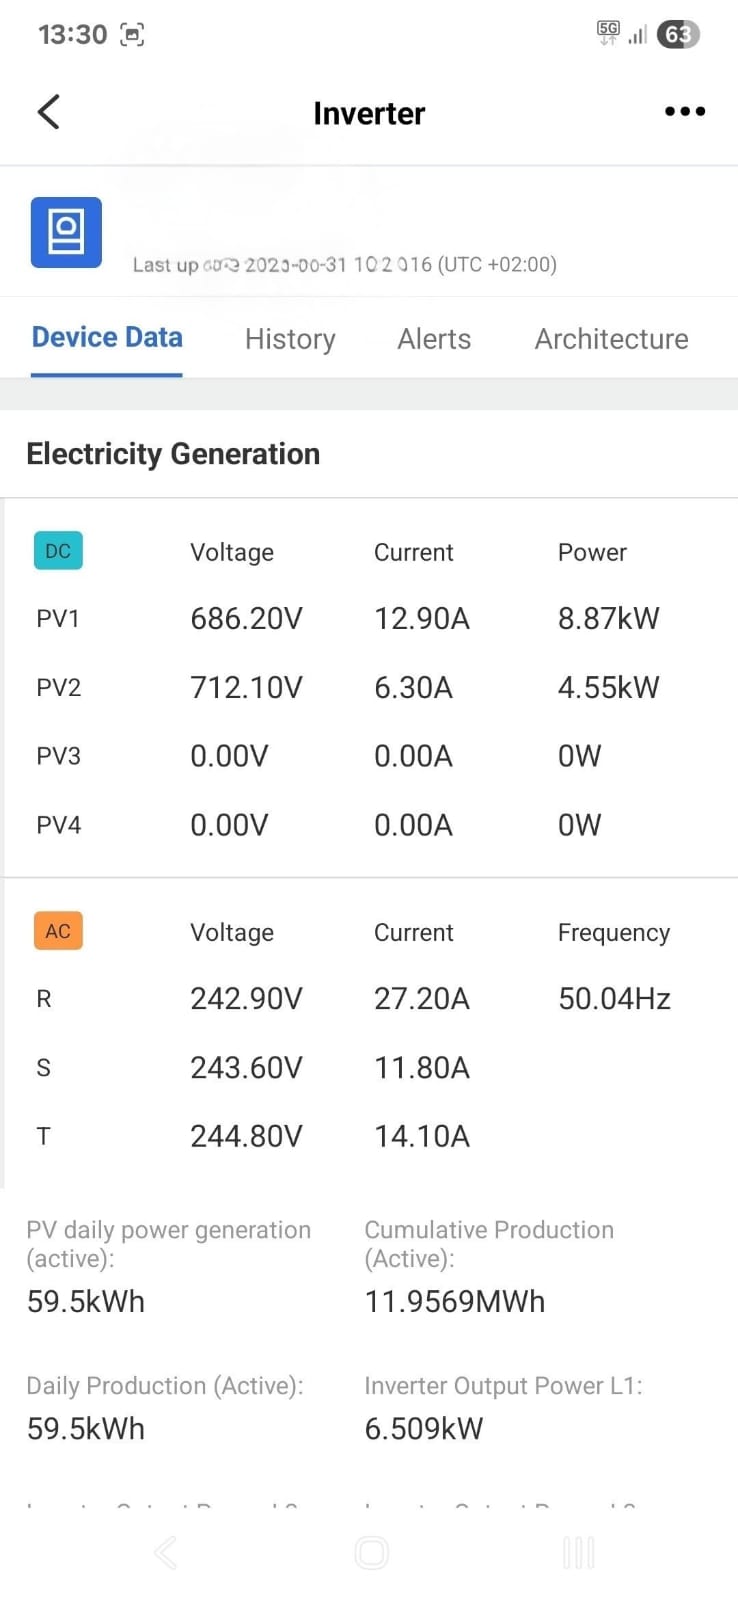Tap the Cumulative Production 11.9569MWh value
Viewport: 738px width, 1600px height.
coord(455,1302)
